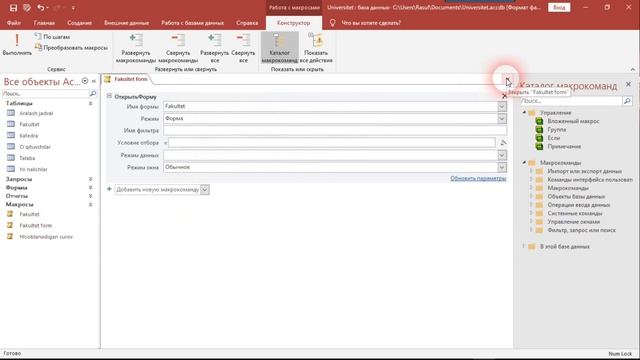Select Группа in the catalog
This screenshot has width=640, height=360.
(x=557, y=129)
